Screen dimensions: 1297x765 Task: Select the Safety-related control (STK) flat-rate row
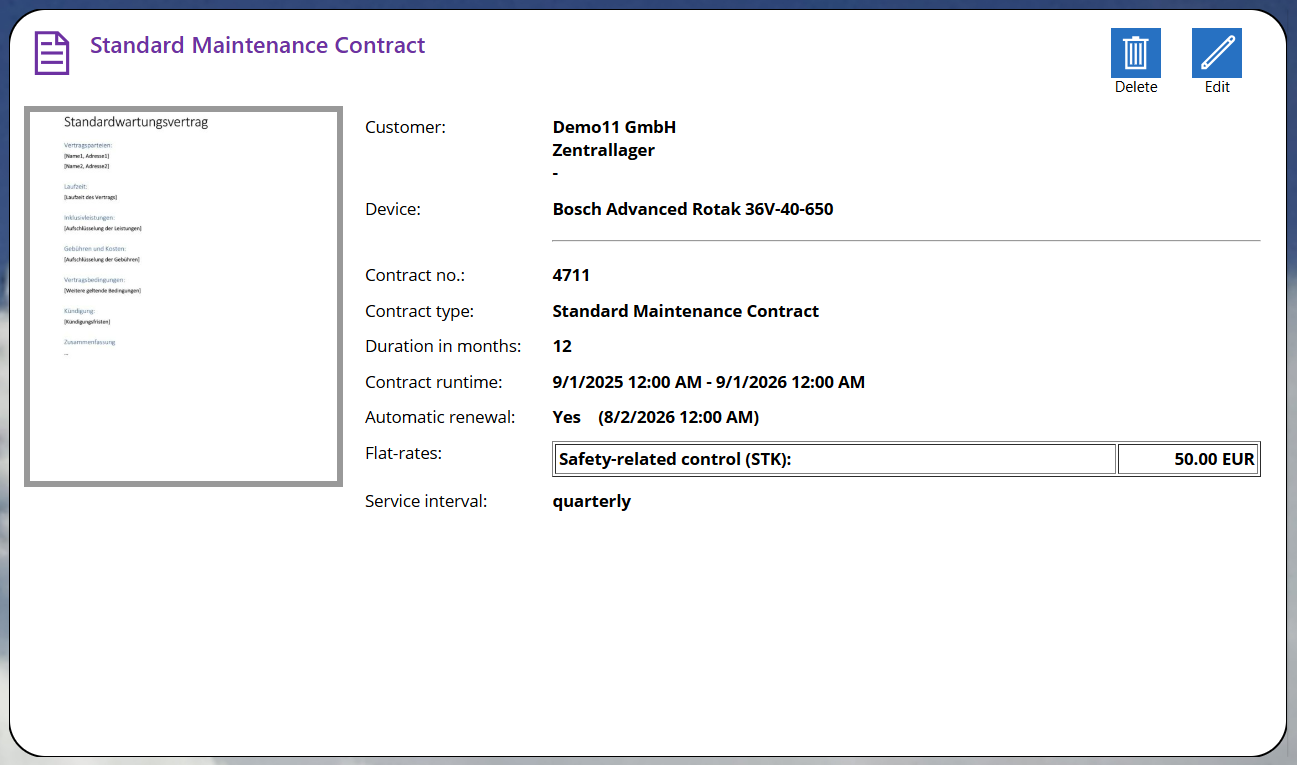click(835, 458)
